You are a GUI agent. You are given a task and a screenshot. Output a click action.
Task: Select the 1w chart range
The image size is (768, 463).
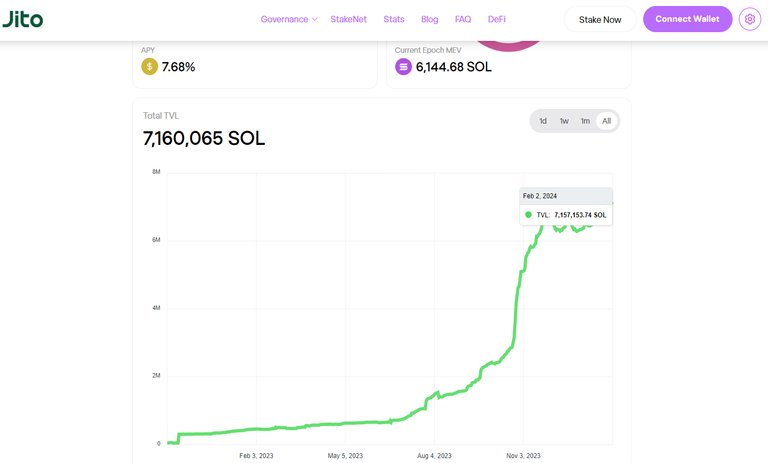pyautogui.click(x=564, y=121)
